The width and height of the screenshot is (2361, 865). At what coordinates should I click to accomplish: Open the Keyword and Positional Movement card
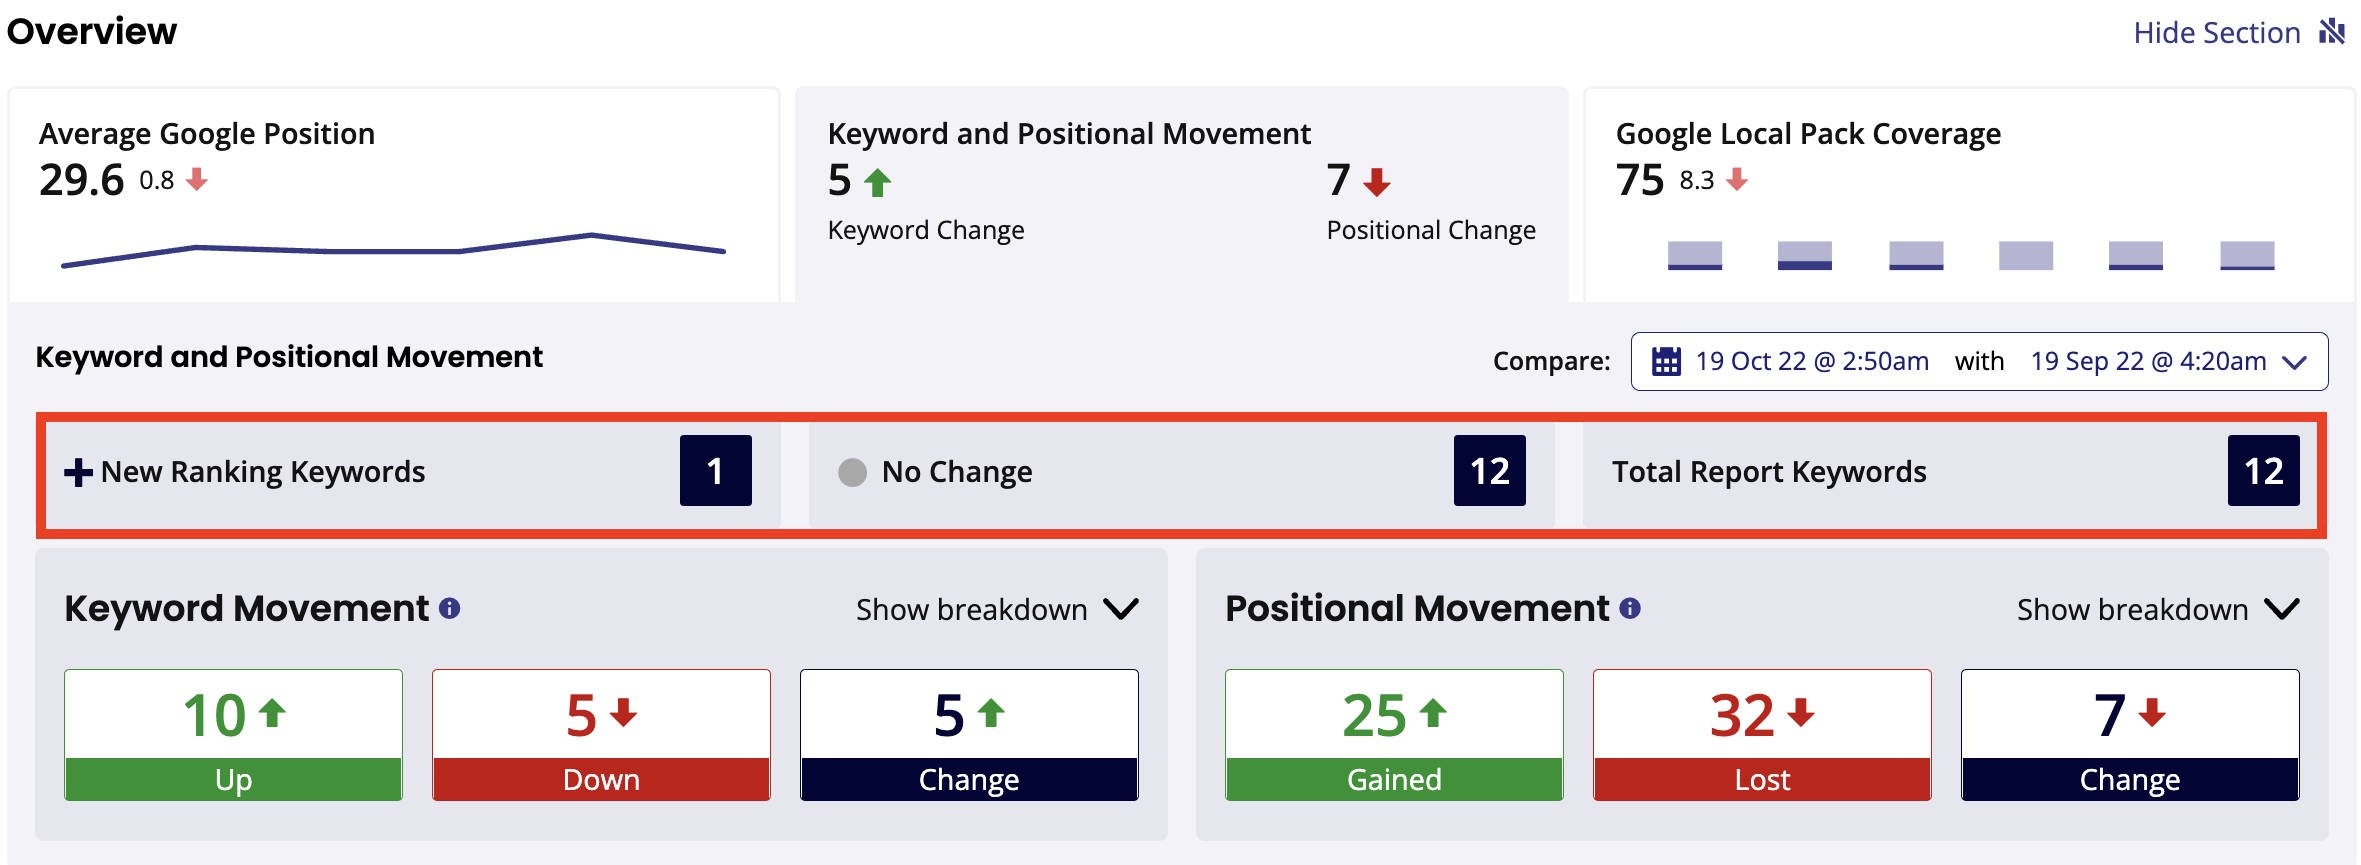[1182, 195]
